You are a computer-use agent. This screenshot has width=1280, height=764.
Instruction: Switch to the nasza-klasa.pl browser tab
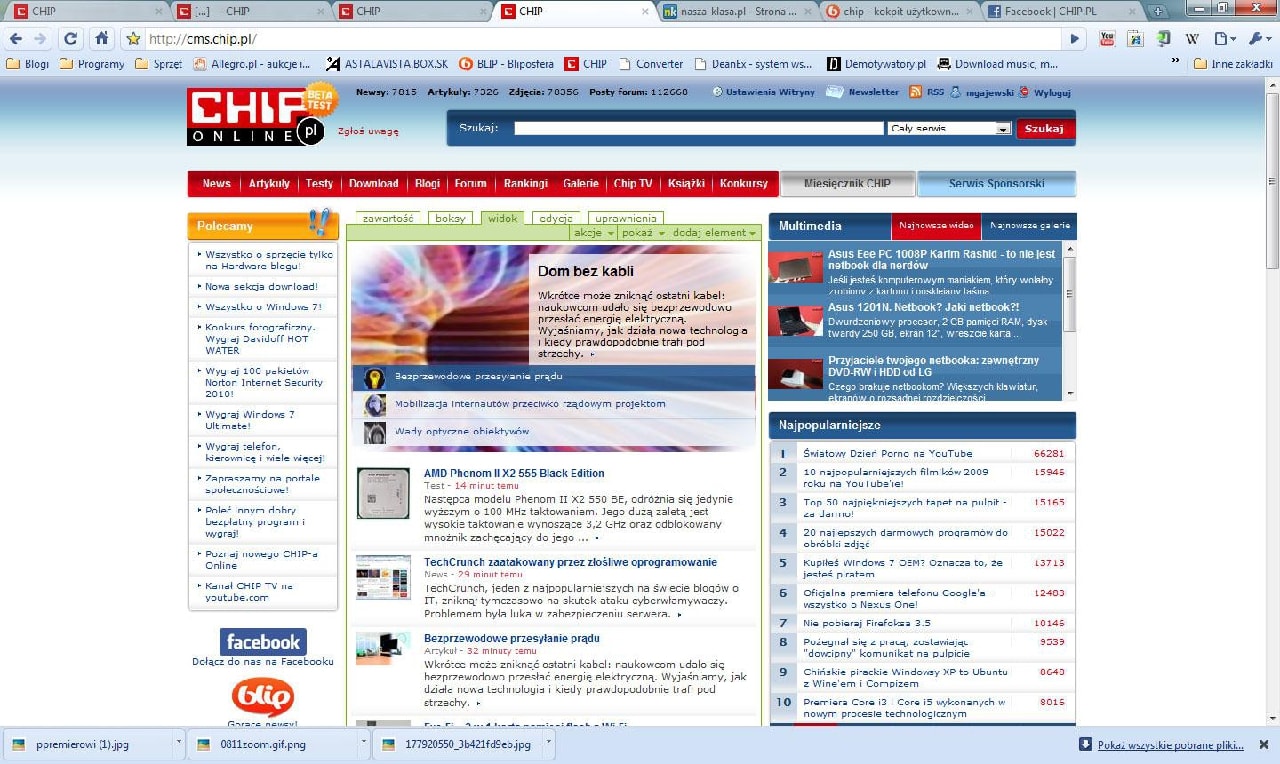tap(738, 11)
